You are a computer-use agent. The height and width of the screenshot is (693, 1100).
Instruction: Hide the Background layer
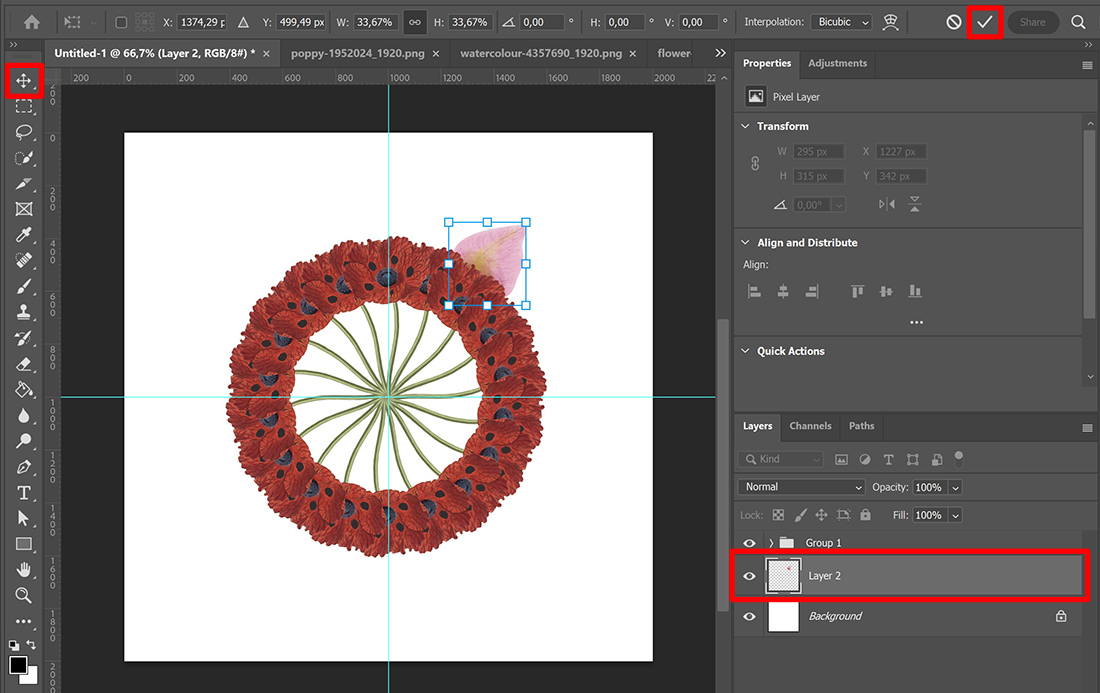click(749, 616)
